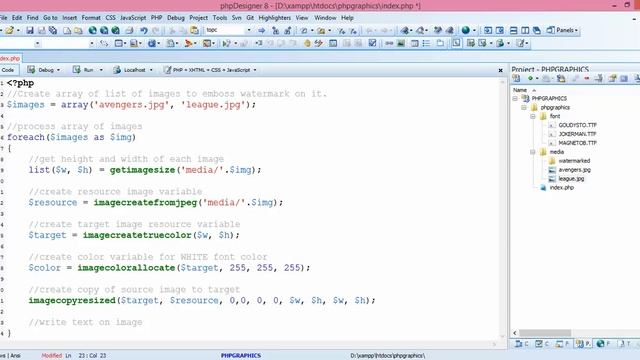The width and height of the screenshot is (640, 360).
Task: Collapse the PHPGRAPHICS project root node
Action: (515, 98)
